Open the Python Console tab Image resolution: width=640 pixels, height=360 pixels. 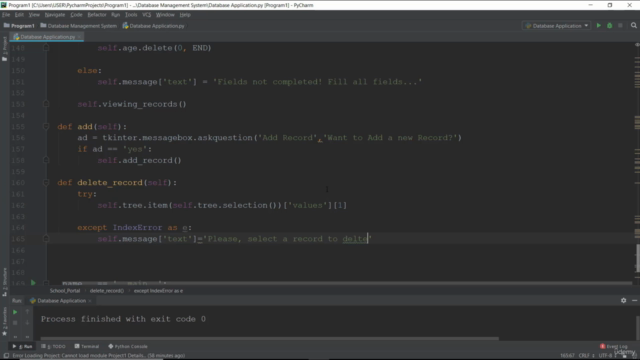tap(128, 346)
